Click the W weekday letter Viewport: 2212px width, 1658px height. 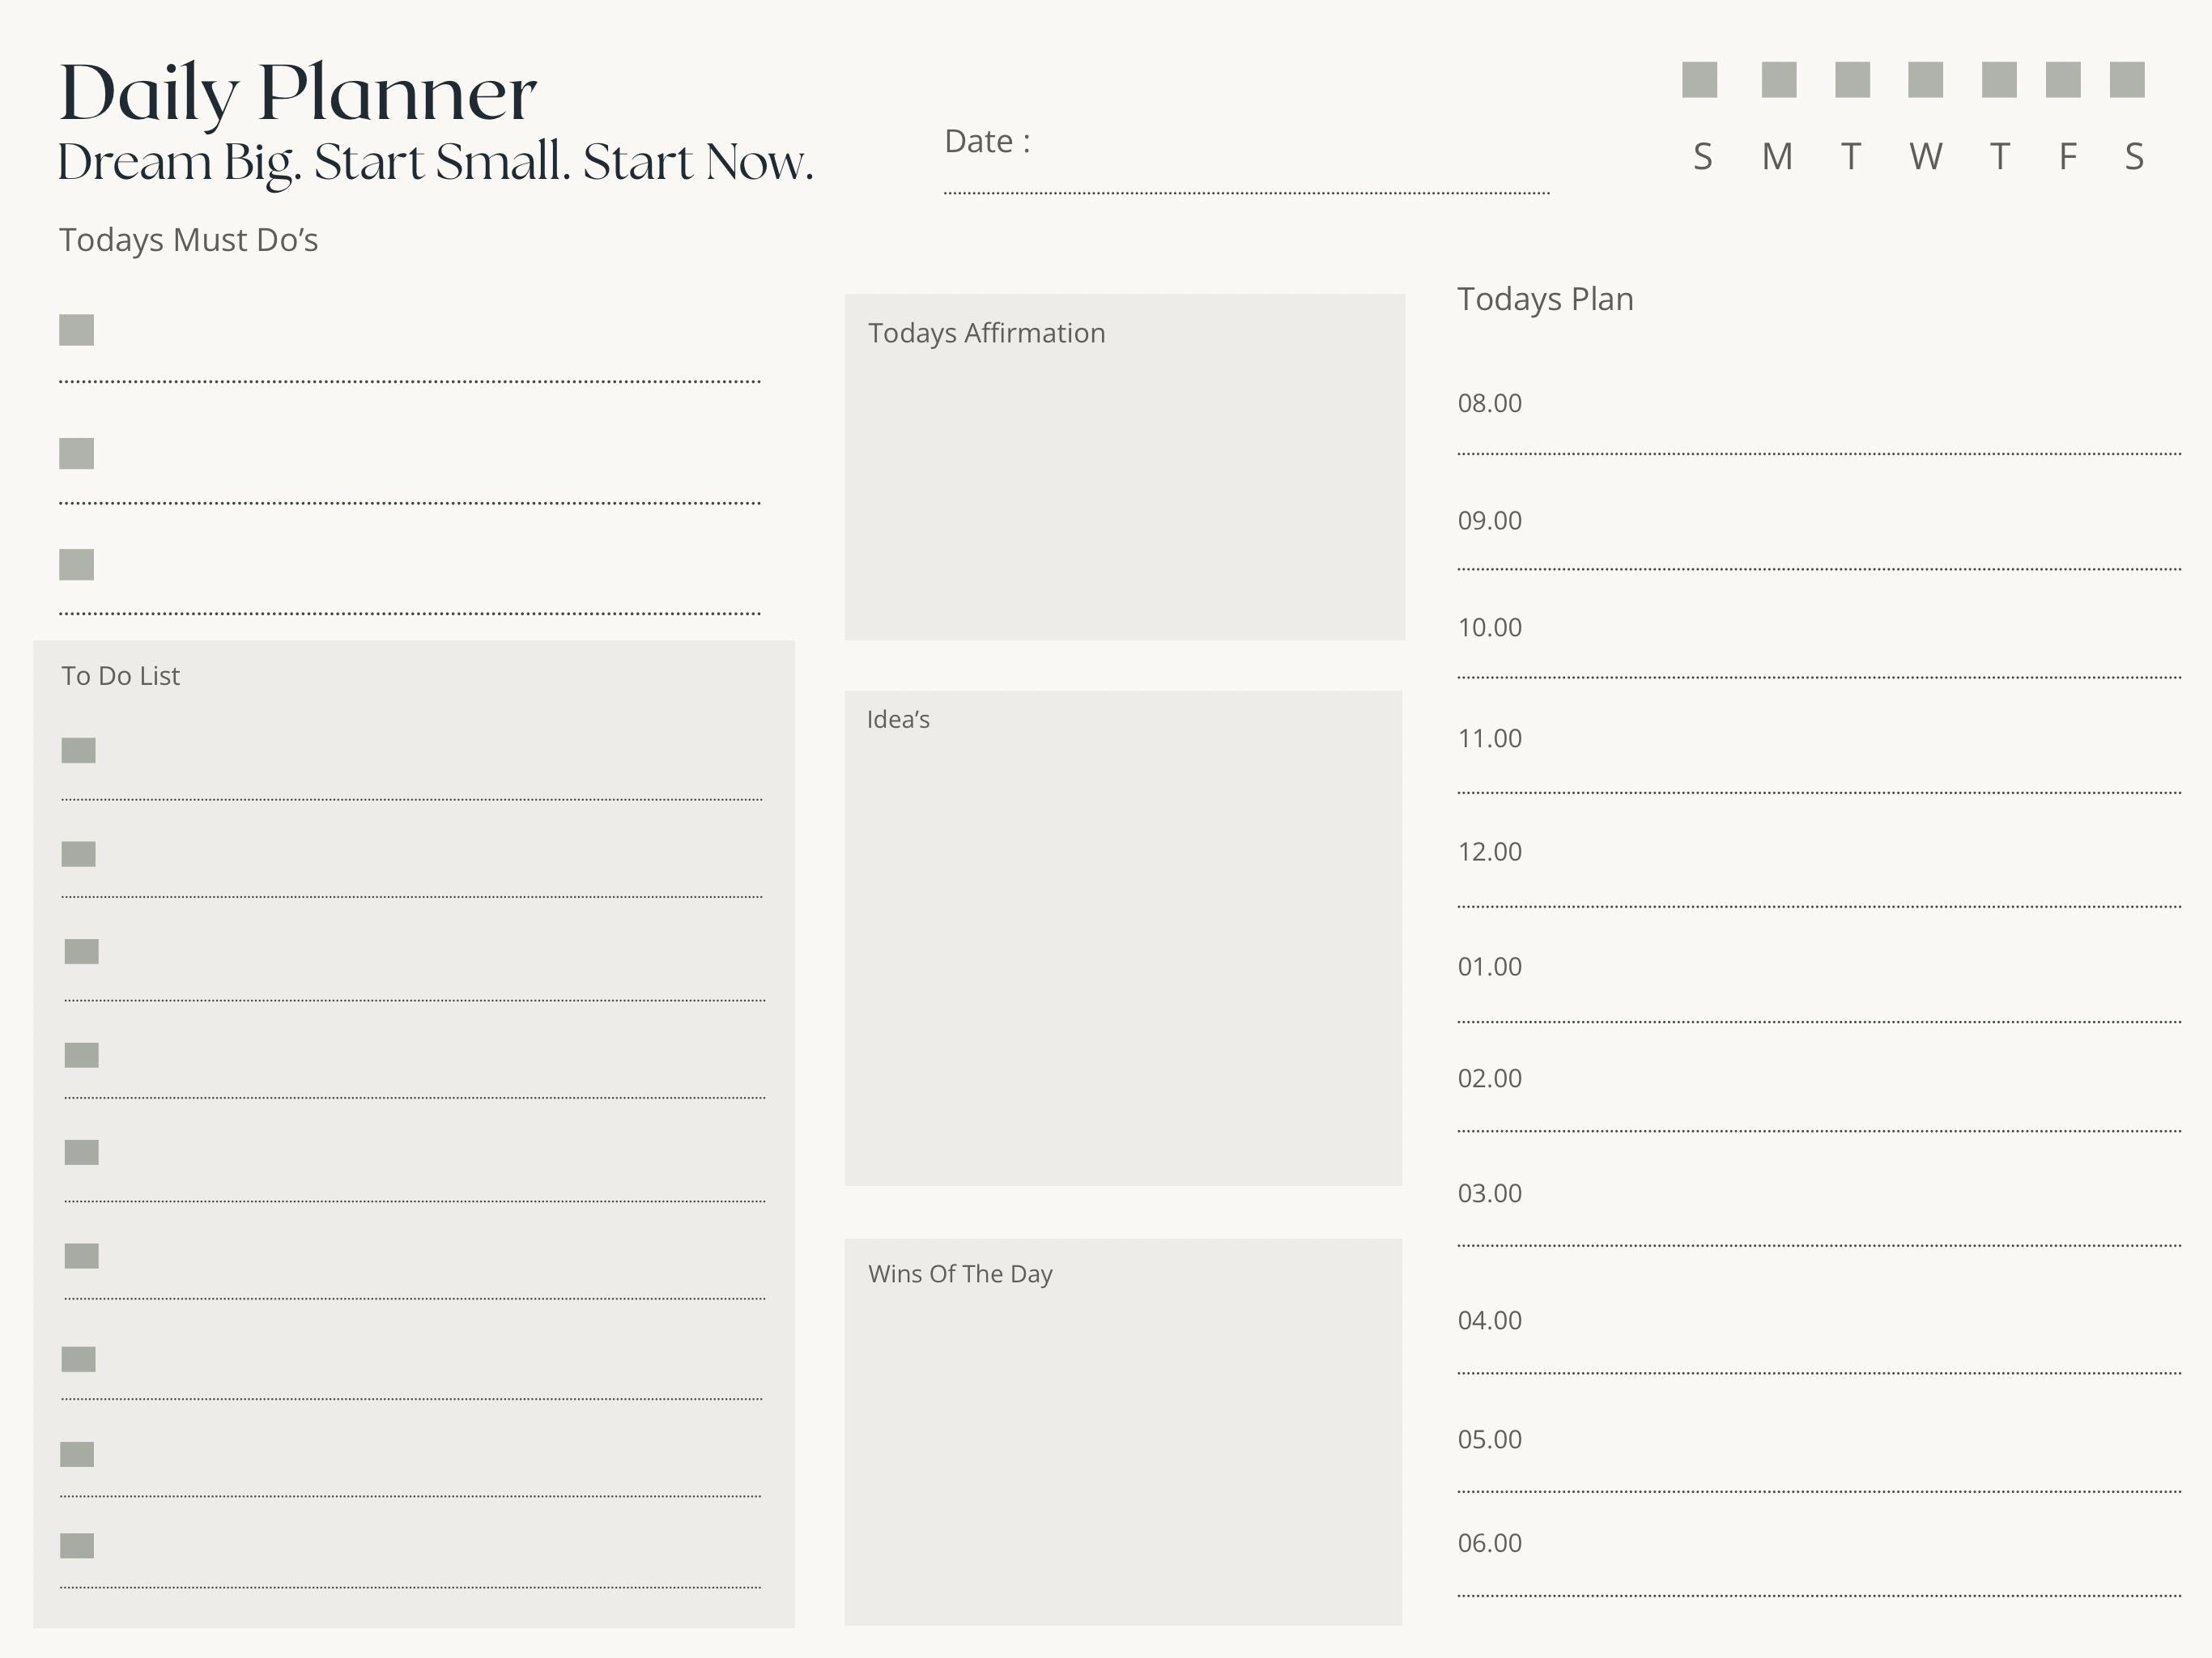pyautogui.click(x=1926, y=157)
